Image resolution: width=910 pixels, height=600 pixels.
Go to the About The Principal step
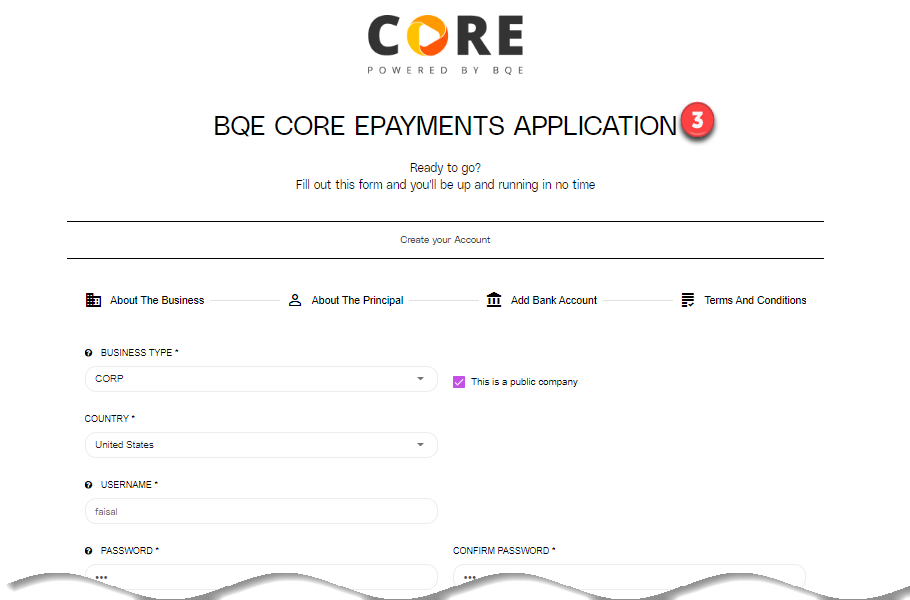coord(346,300)
